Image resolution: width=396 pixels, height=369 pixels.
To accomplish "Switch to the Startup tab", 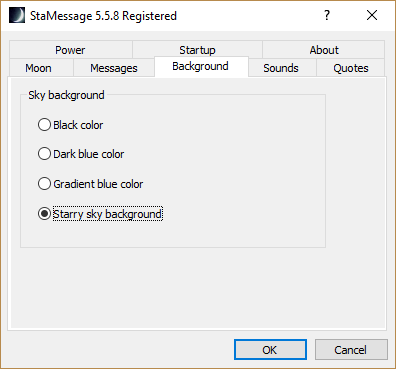I will (x=197, y=50).
